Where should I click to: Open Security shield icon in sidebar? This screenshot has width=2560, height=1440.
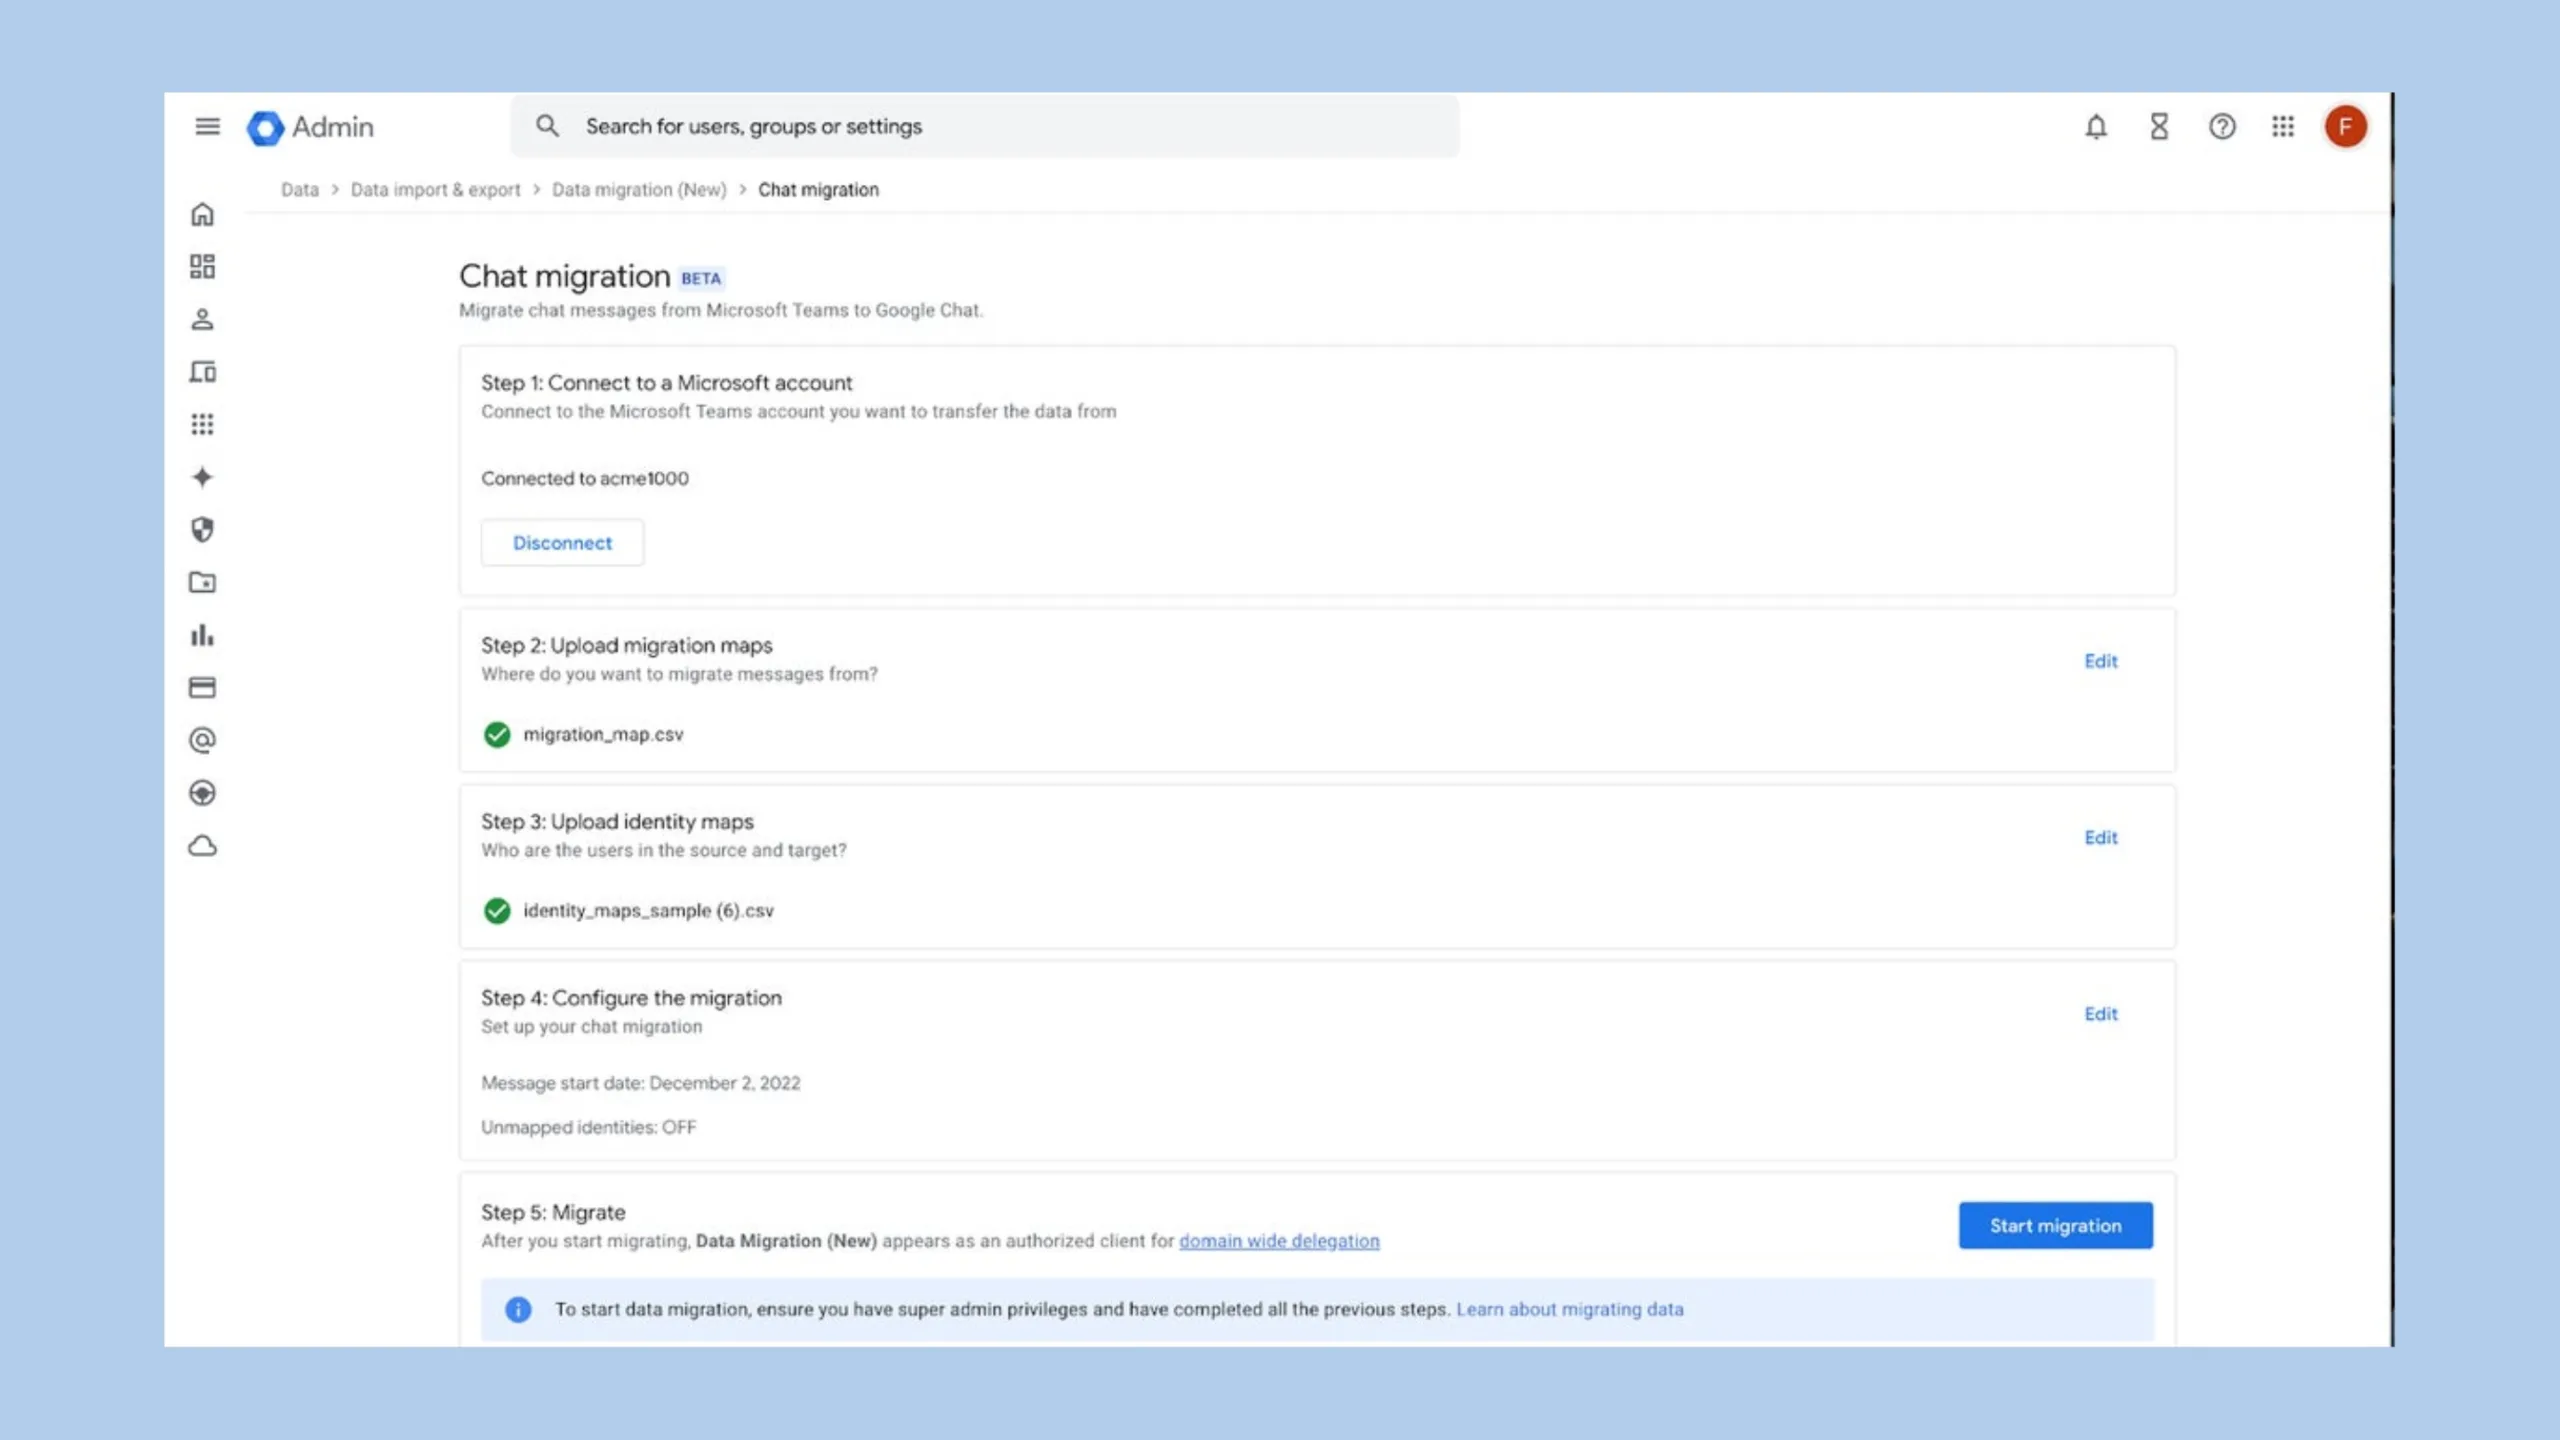pyautogui.click(x=202, y=529)
